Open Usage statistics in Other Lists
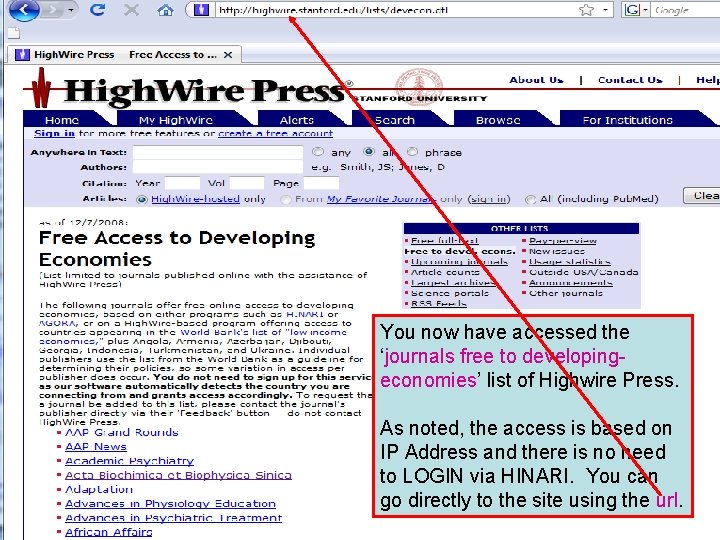 [569, 262]
